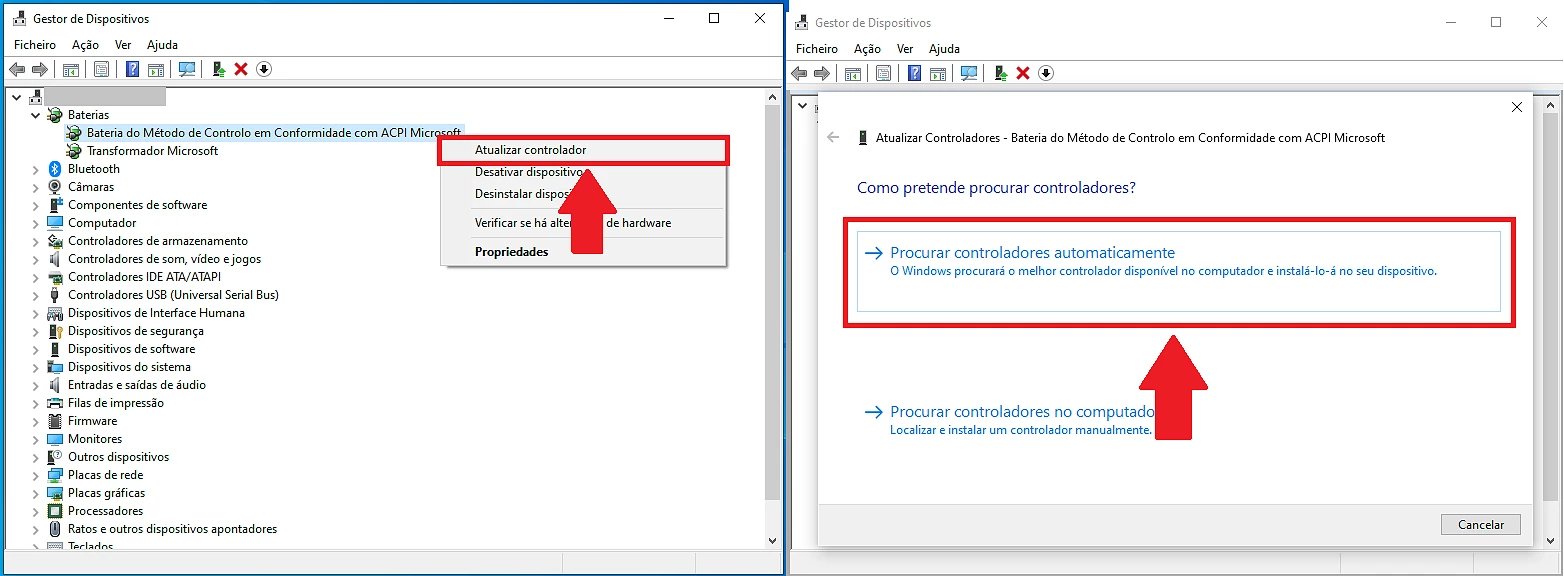Click the Cancelar button in the dialog
Viewport: 1564px width, 576px height.
(1481, 525)
